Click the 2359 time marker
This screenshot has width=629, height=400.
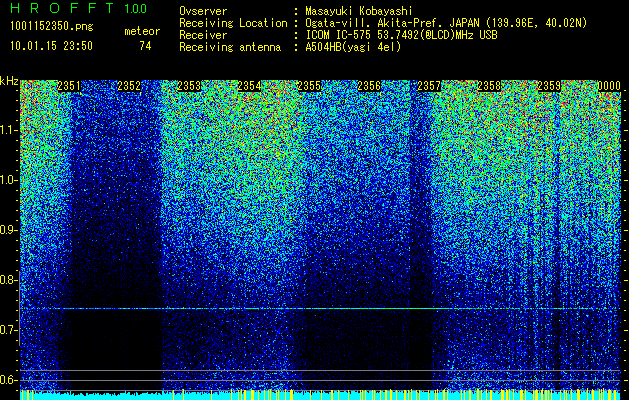pos(549,86)
